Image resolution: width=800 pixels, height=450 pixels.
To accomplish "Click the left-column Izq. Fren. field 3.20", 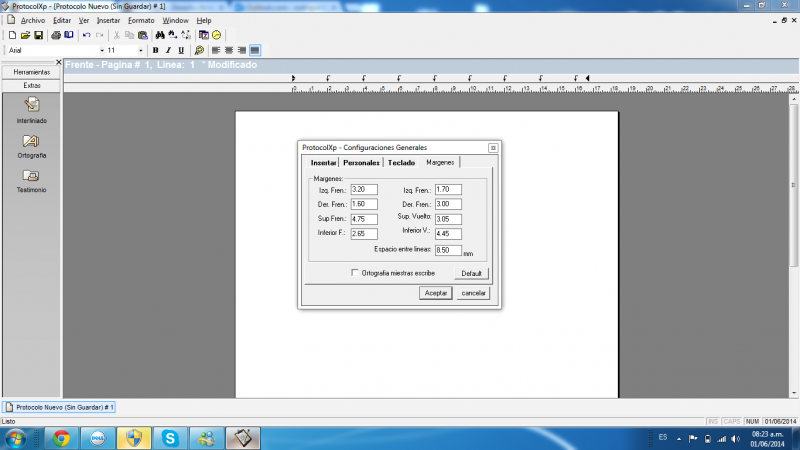I will [x=364, y=189].
